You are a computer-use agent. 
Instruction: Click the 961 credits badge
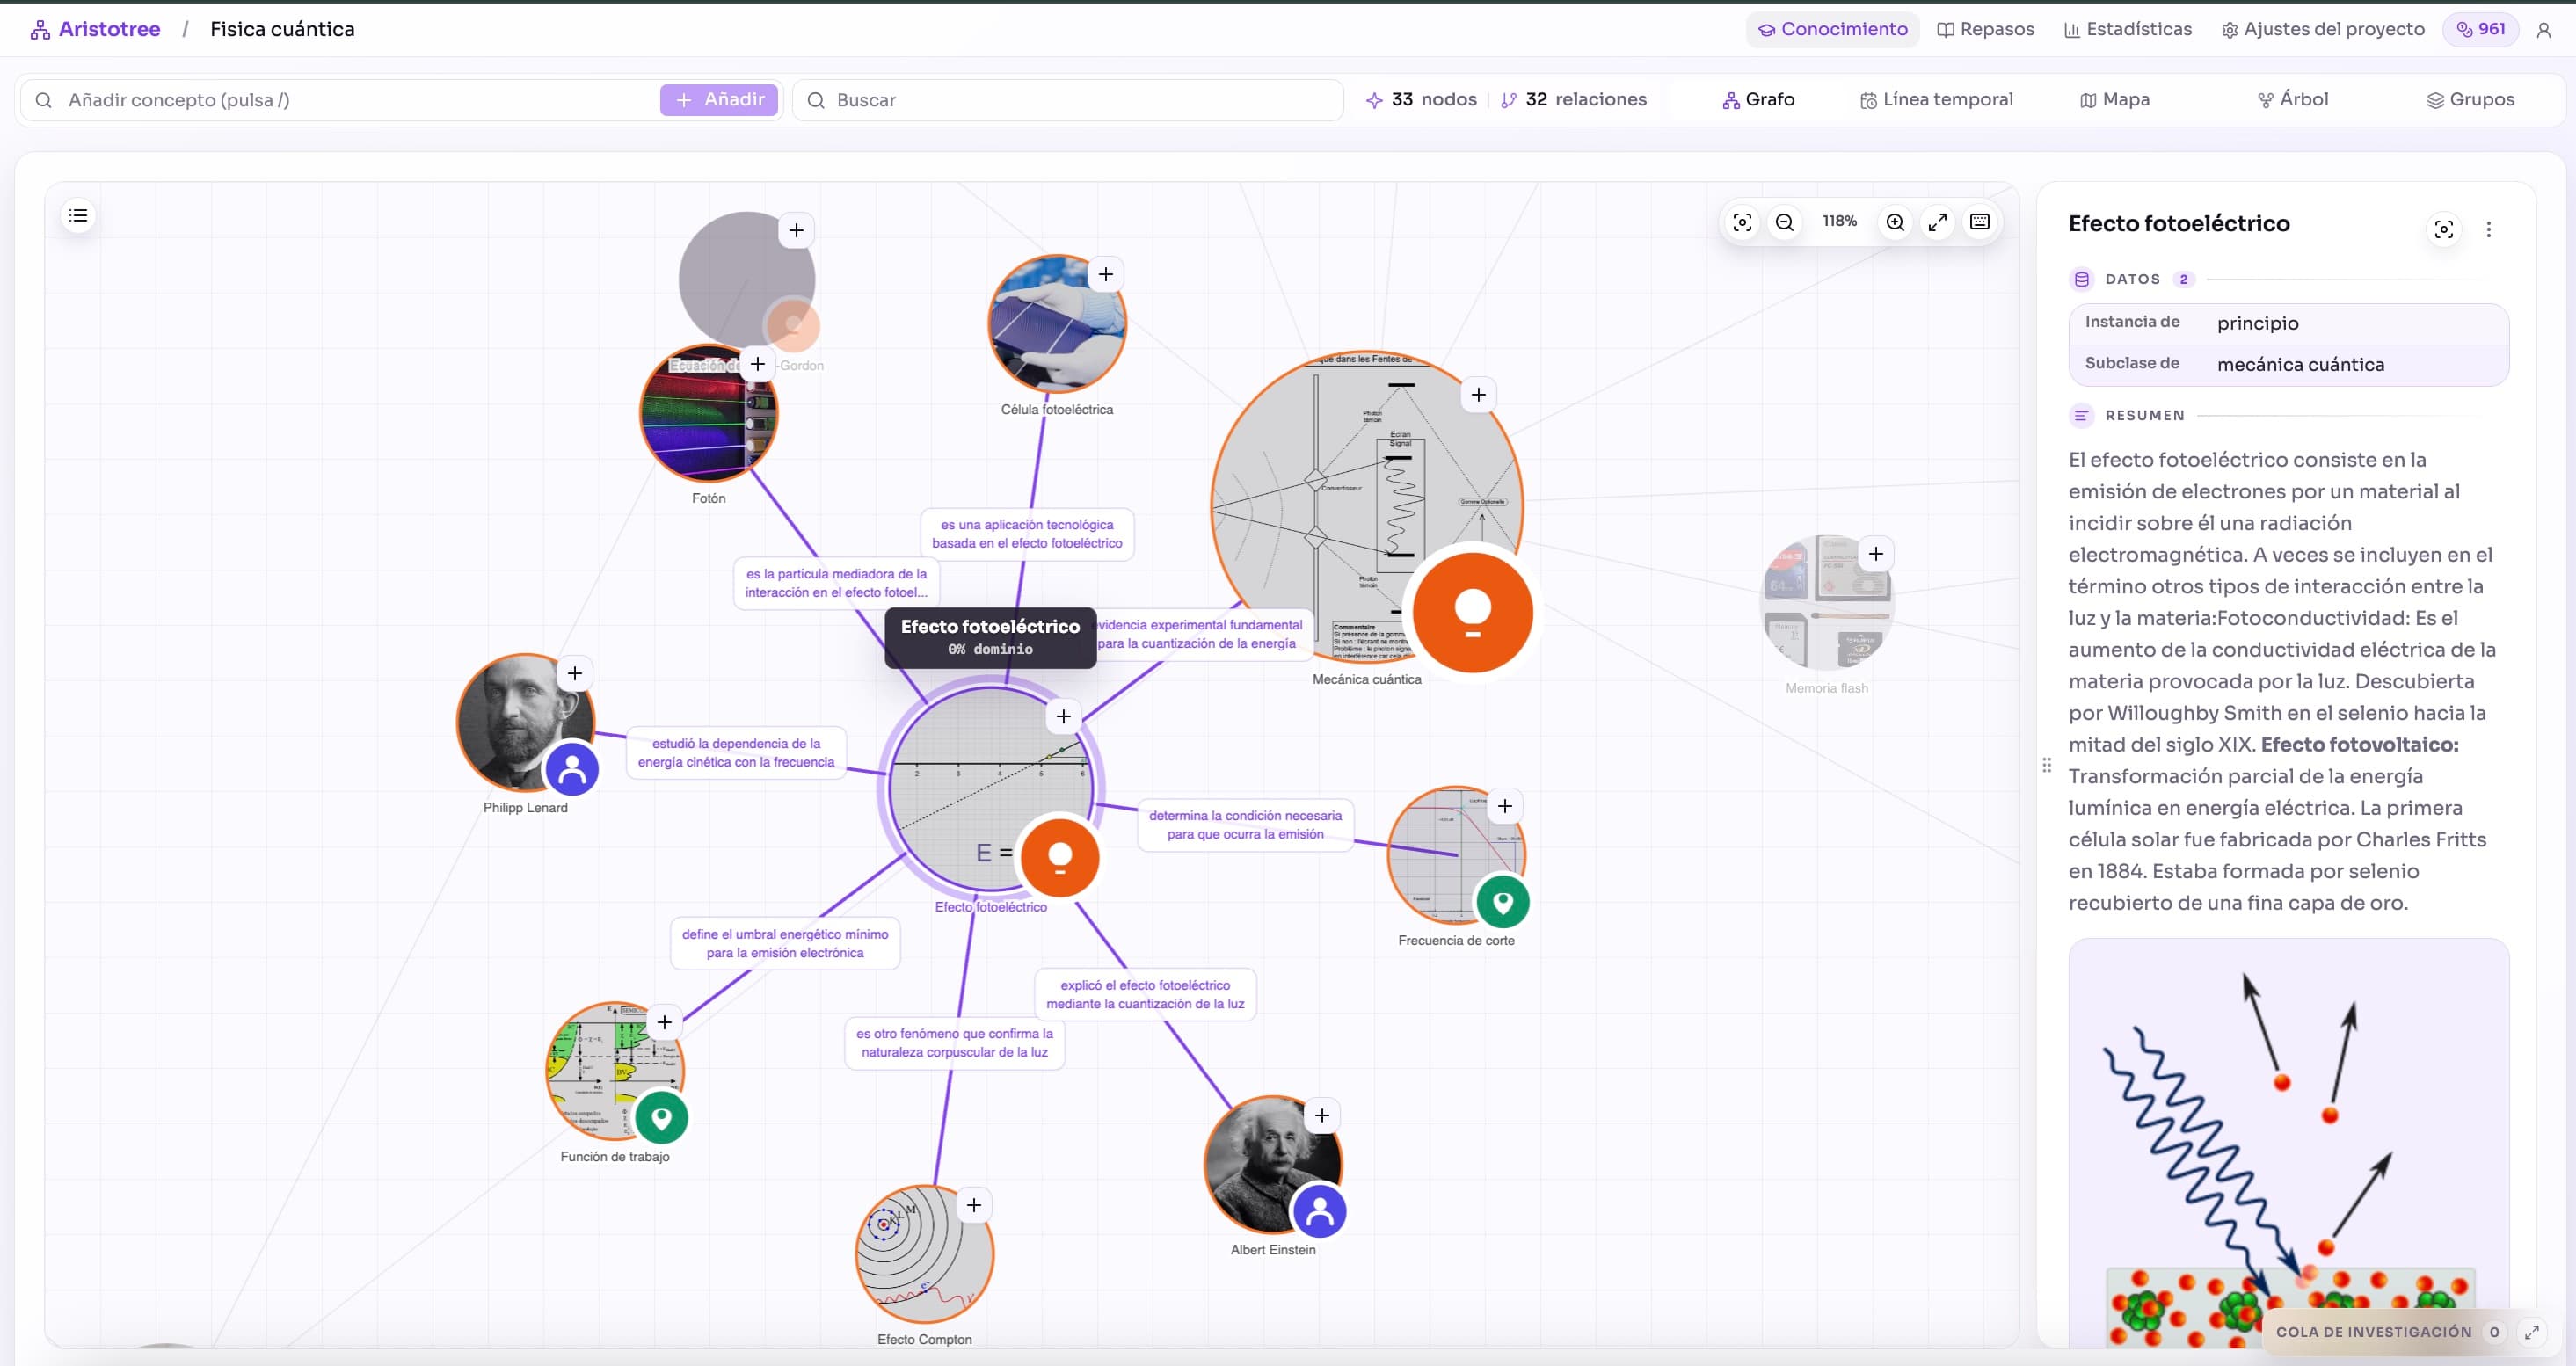(2480, 29)
